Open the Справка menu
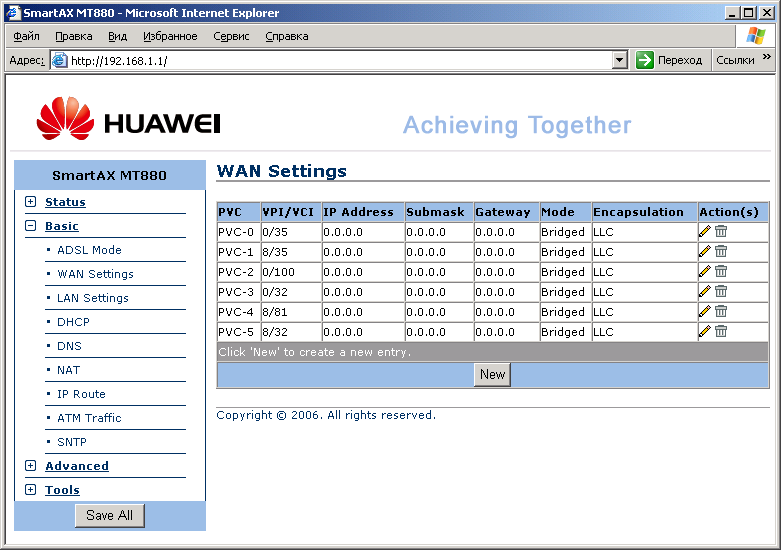Viewport: 781px width, 550px height. (x=287, y=36)
